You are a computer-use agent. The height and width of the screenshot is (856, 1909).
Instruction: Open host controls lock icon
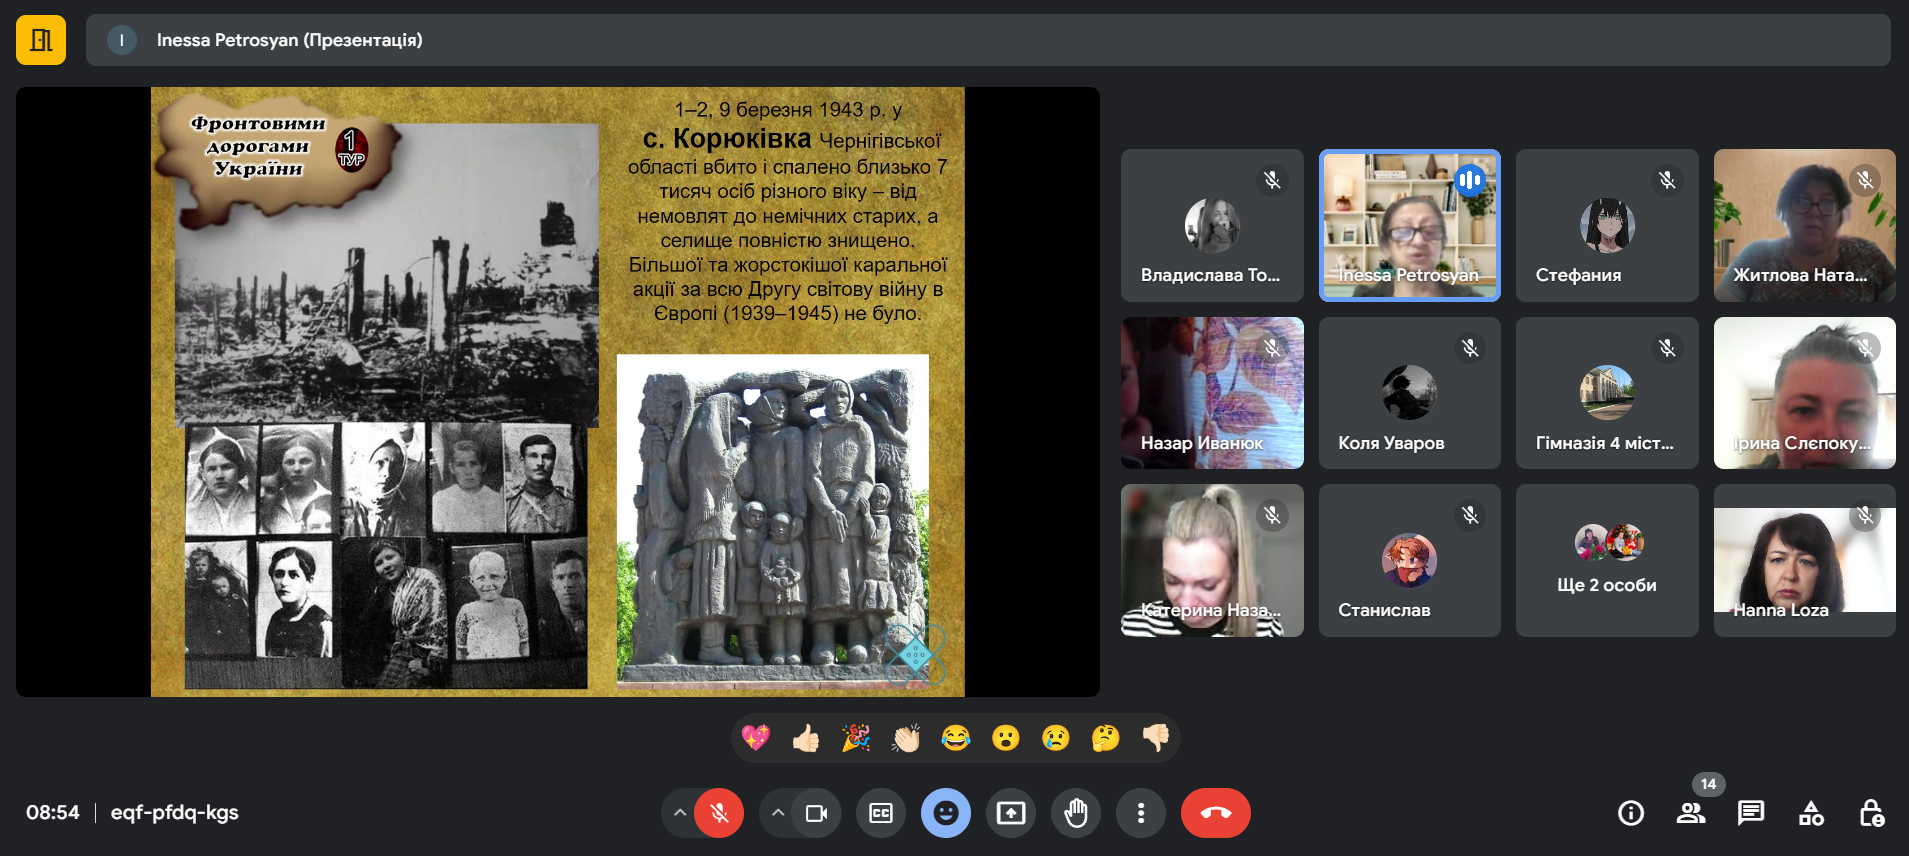[1871, 813]
